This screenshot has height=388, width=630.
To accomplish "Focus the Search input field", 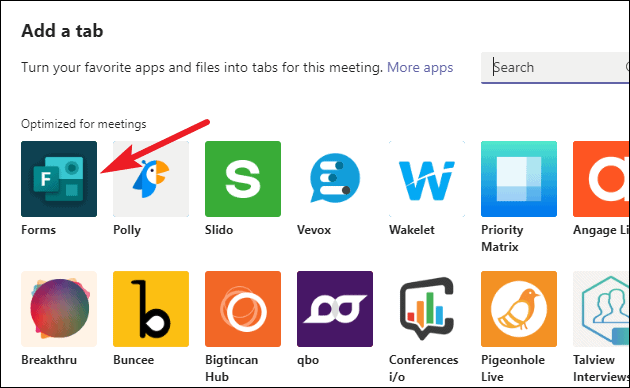I will tap(555, 67).
